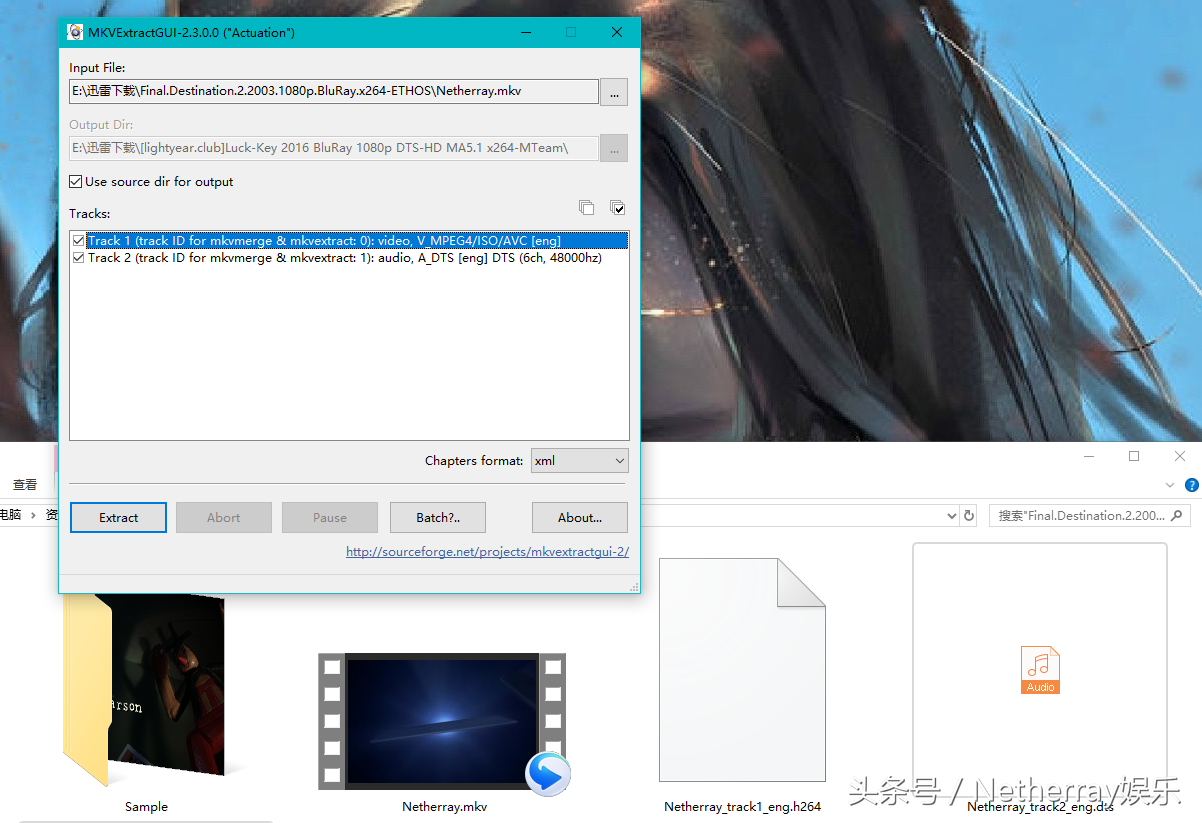Toggle Use source dir for output checkbox
This screenshot has width=1202, height=823.
pyautogui.click(x=75, y=182)
